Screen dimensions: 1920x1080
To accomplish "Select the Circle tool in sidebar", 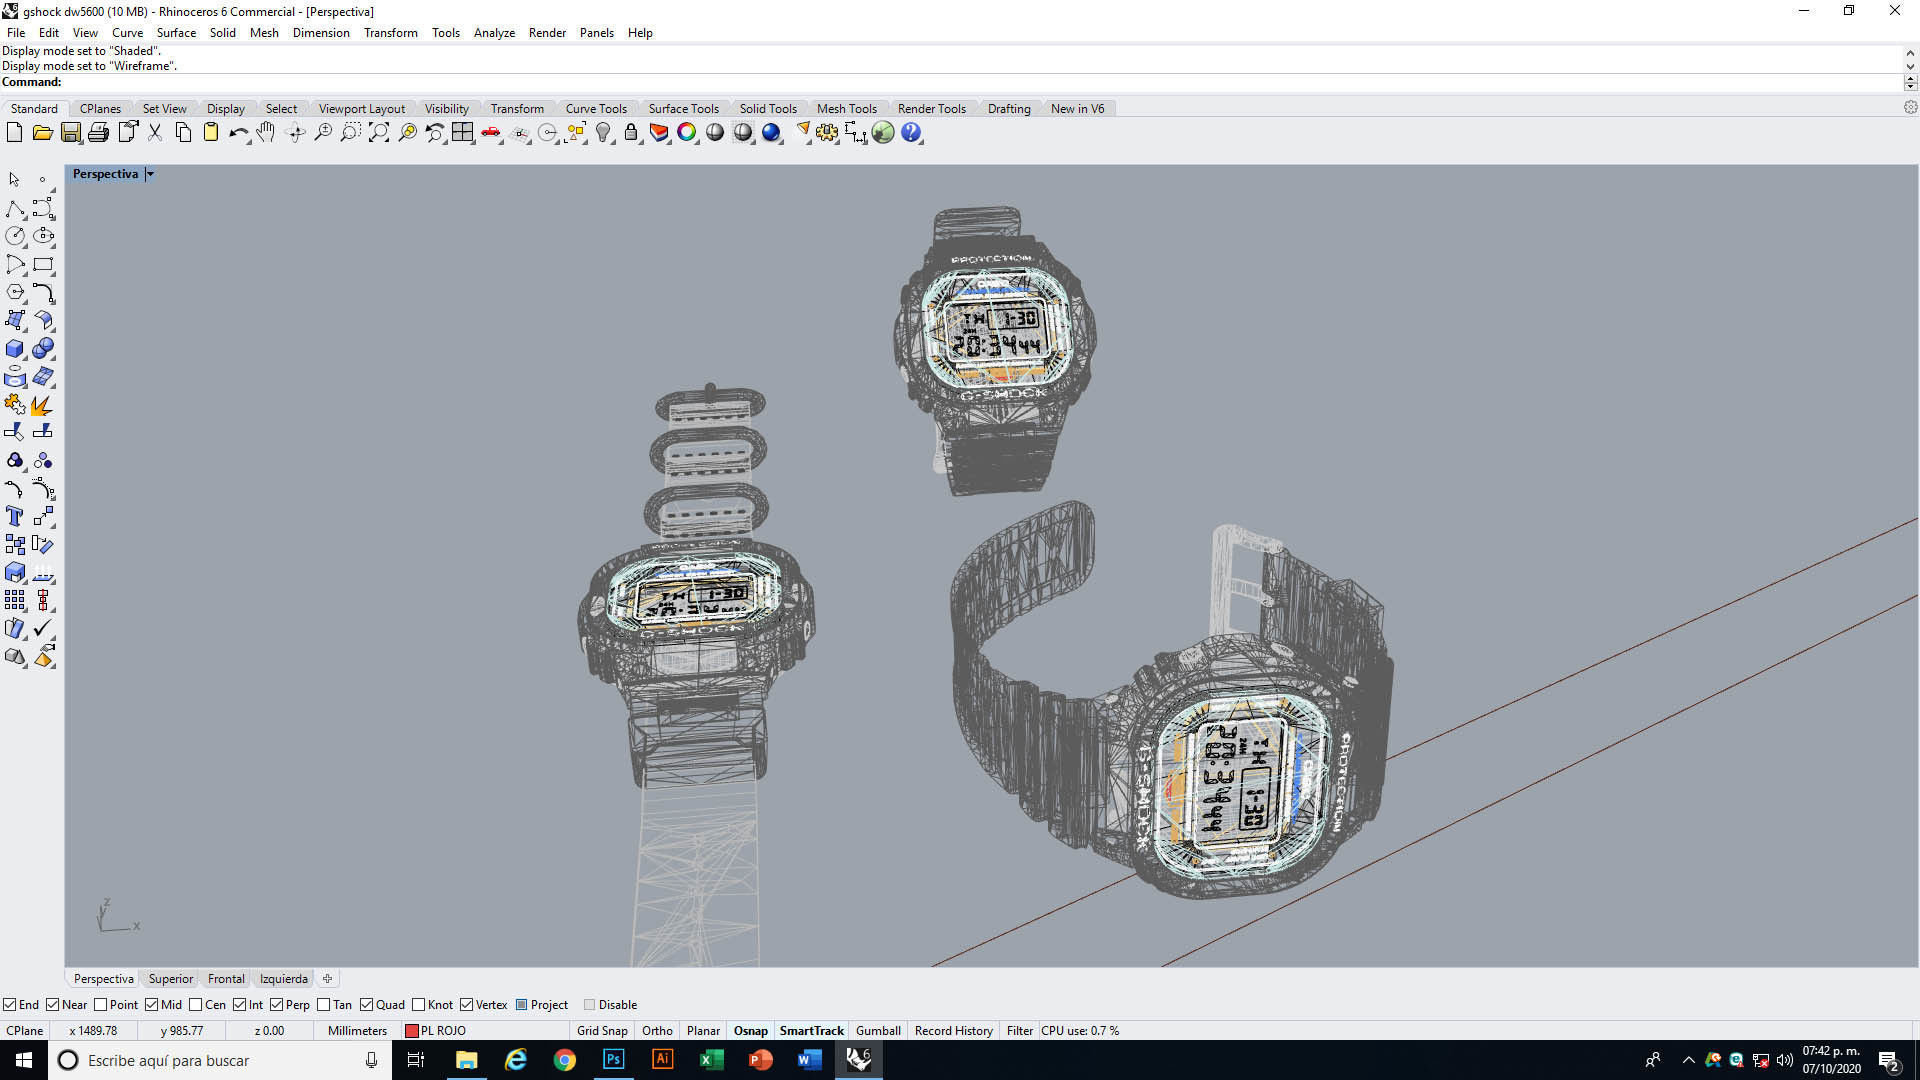I will 15,236.
